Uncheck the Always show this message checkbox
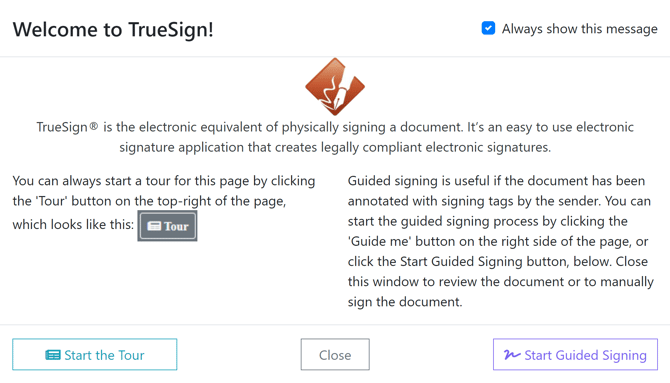The width and height of the screenshot is (670, 383). [x=488, y=28]
